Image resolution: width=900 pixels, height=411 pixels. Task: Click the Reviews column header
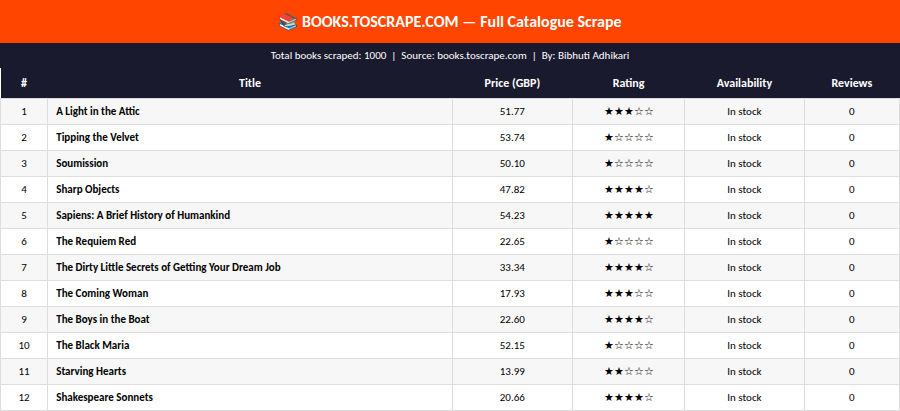(x=852, y=83)
